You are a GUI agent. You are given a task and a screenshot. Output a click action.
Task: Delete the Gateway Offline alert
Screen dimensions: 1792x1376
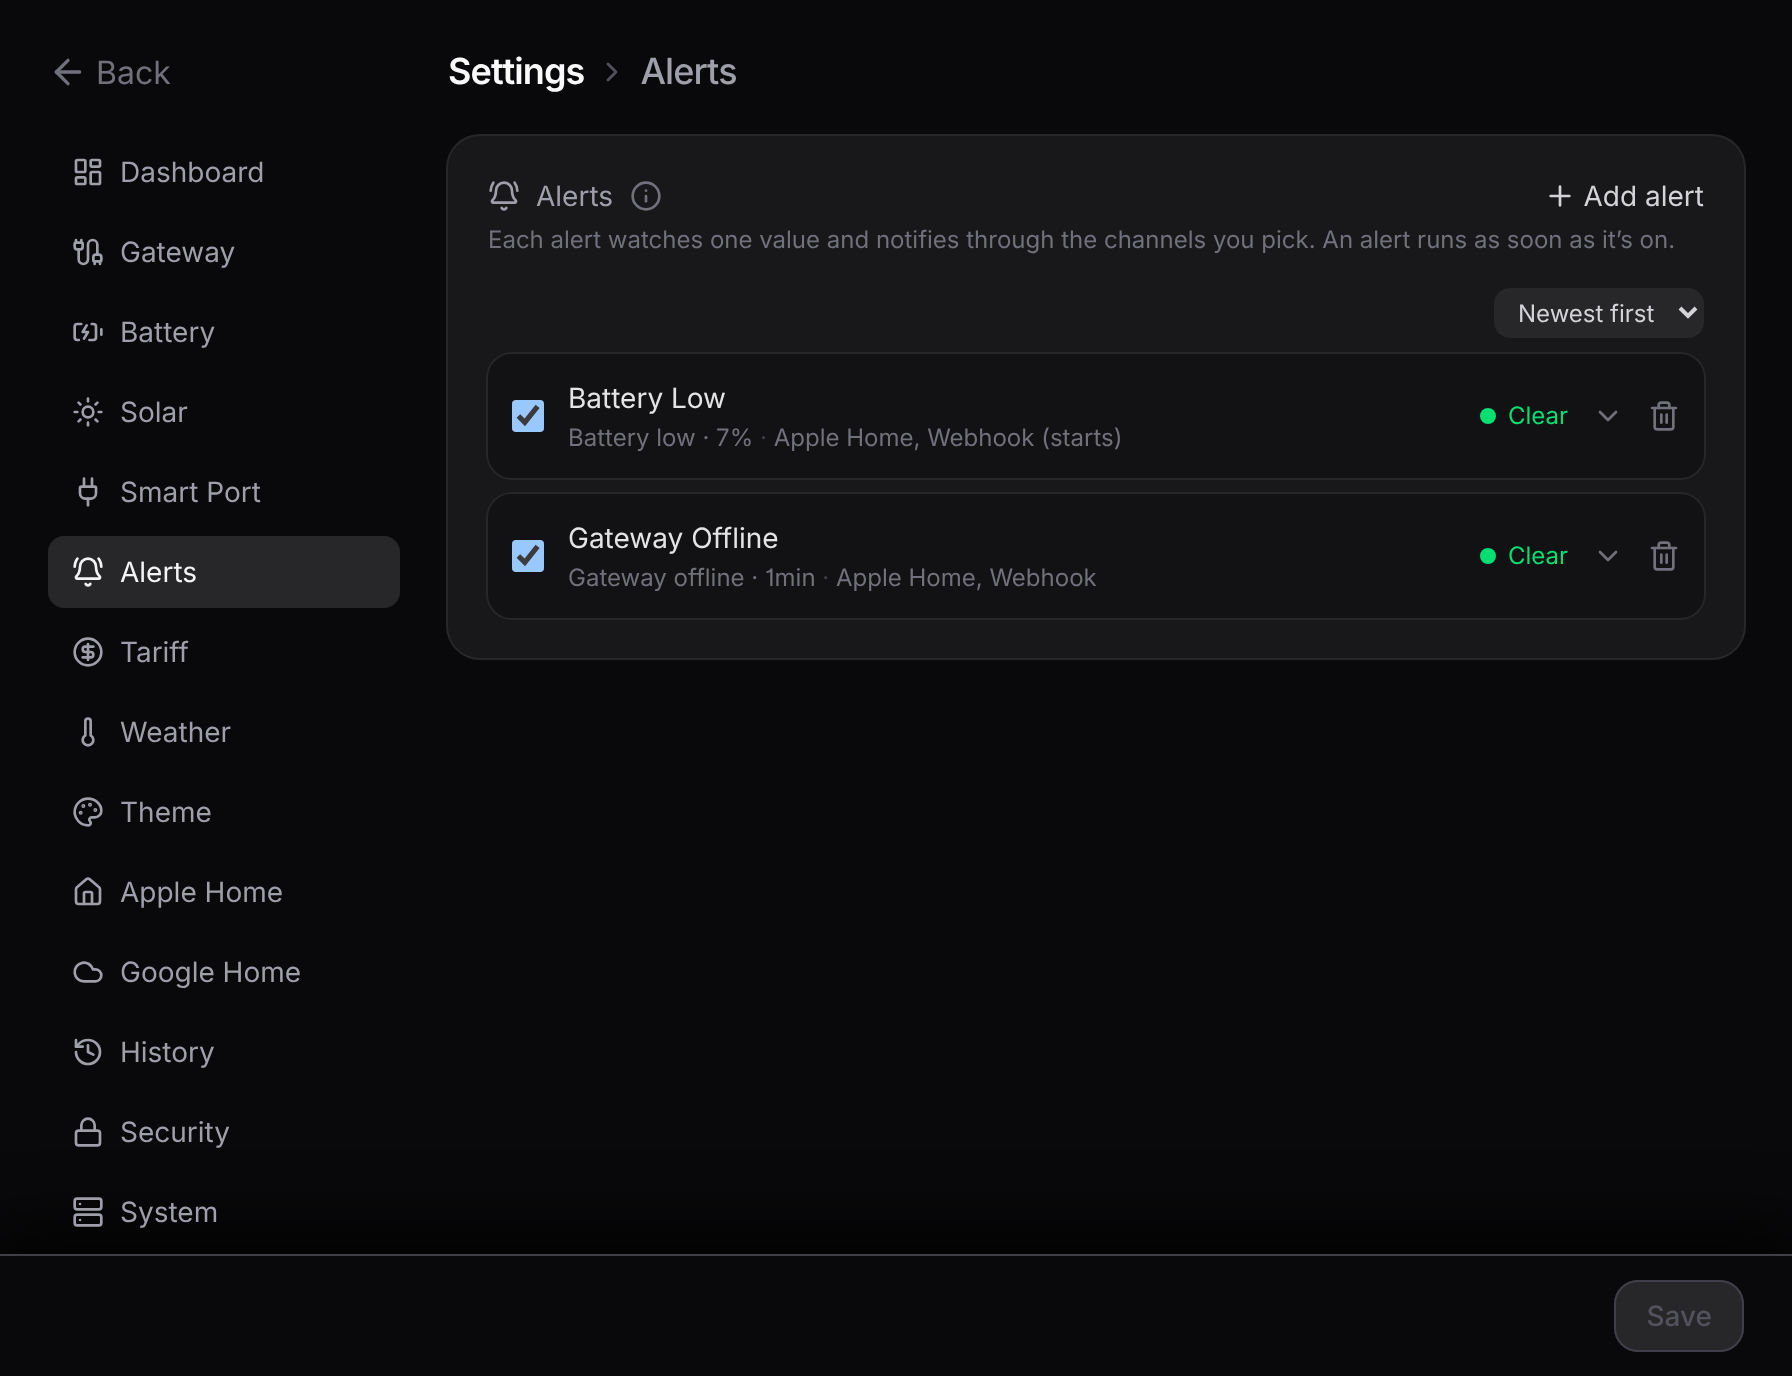[1664, 556]
